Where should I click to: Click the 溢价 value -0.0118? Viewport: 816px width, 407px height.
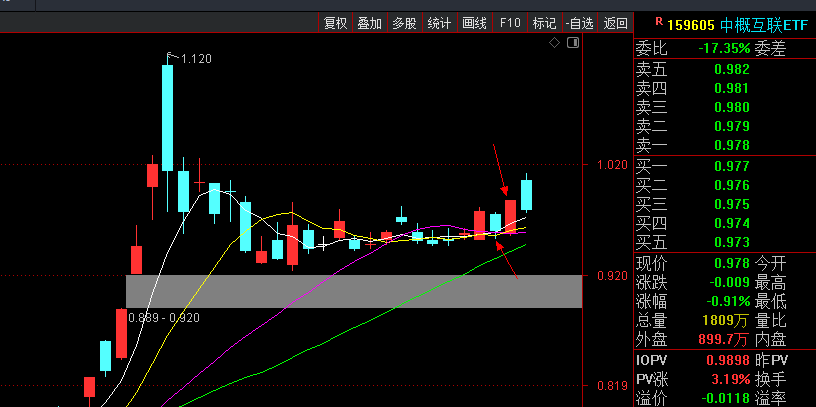[x=726, y=398]
